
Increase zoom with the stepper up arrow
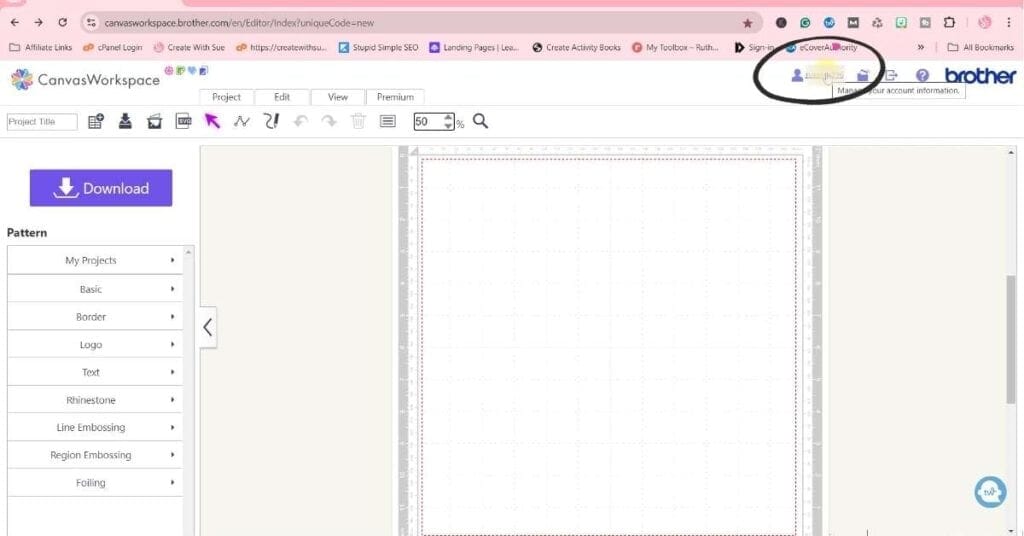click(448, 118)
